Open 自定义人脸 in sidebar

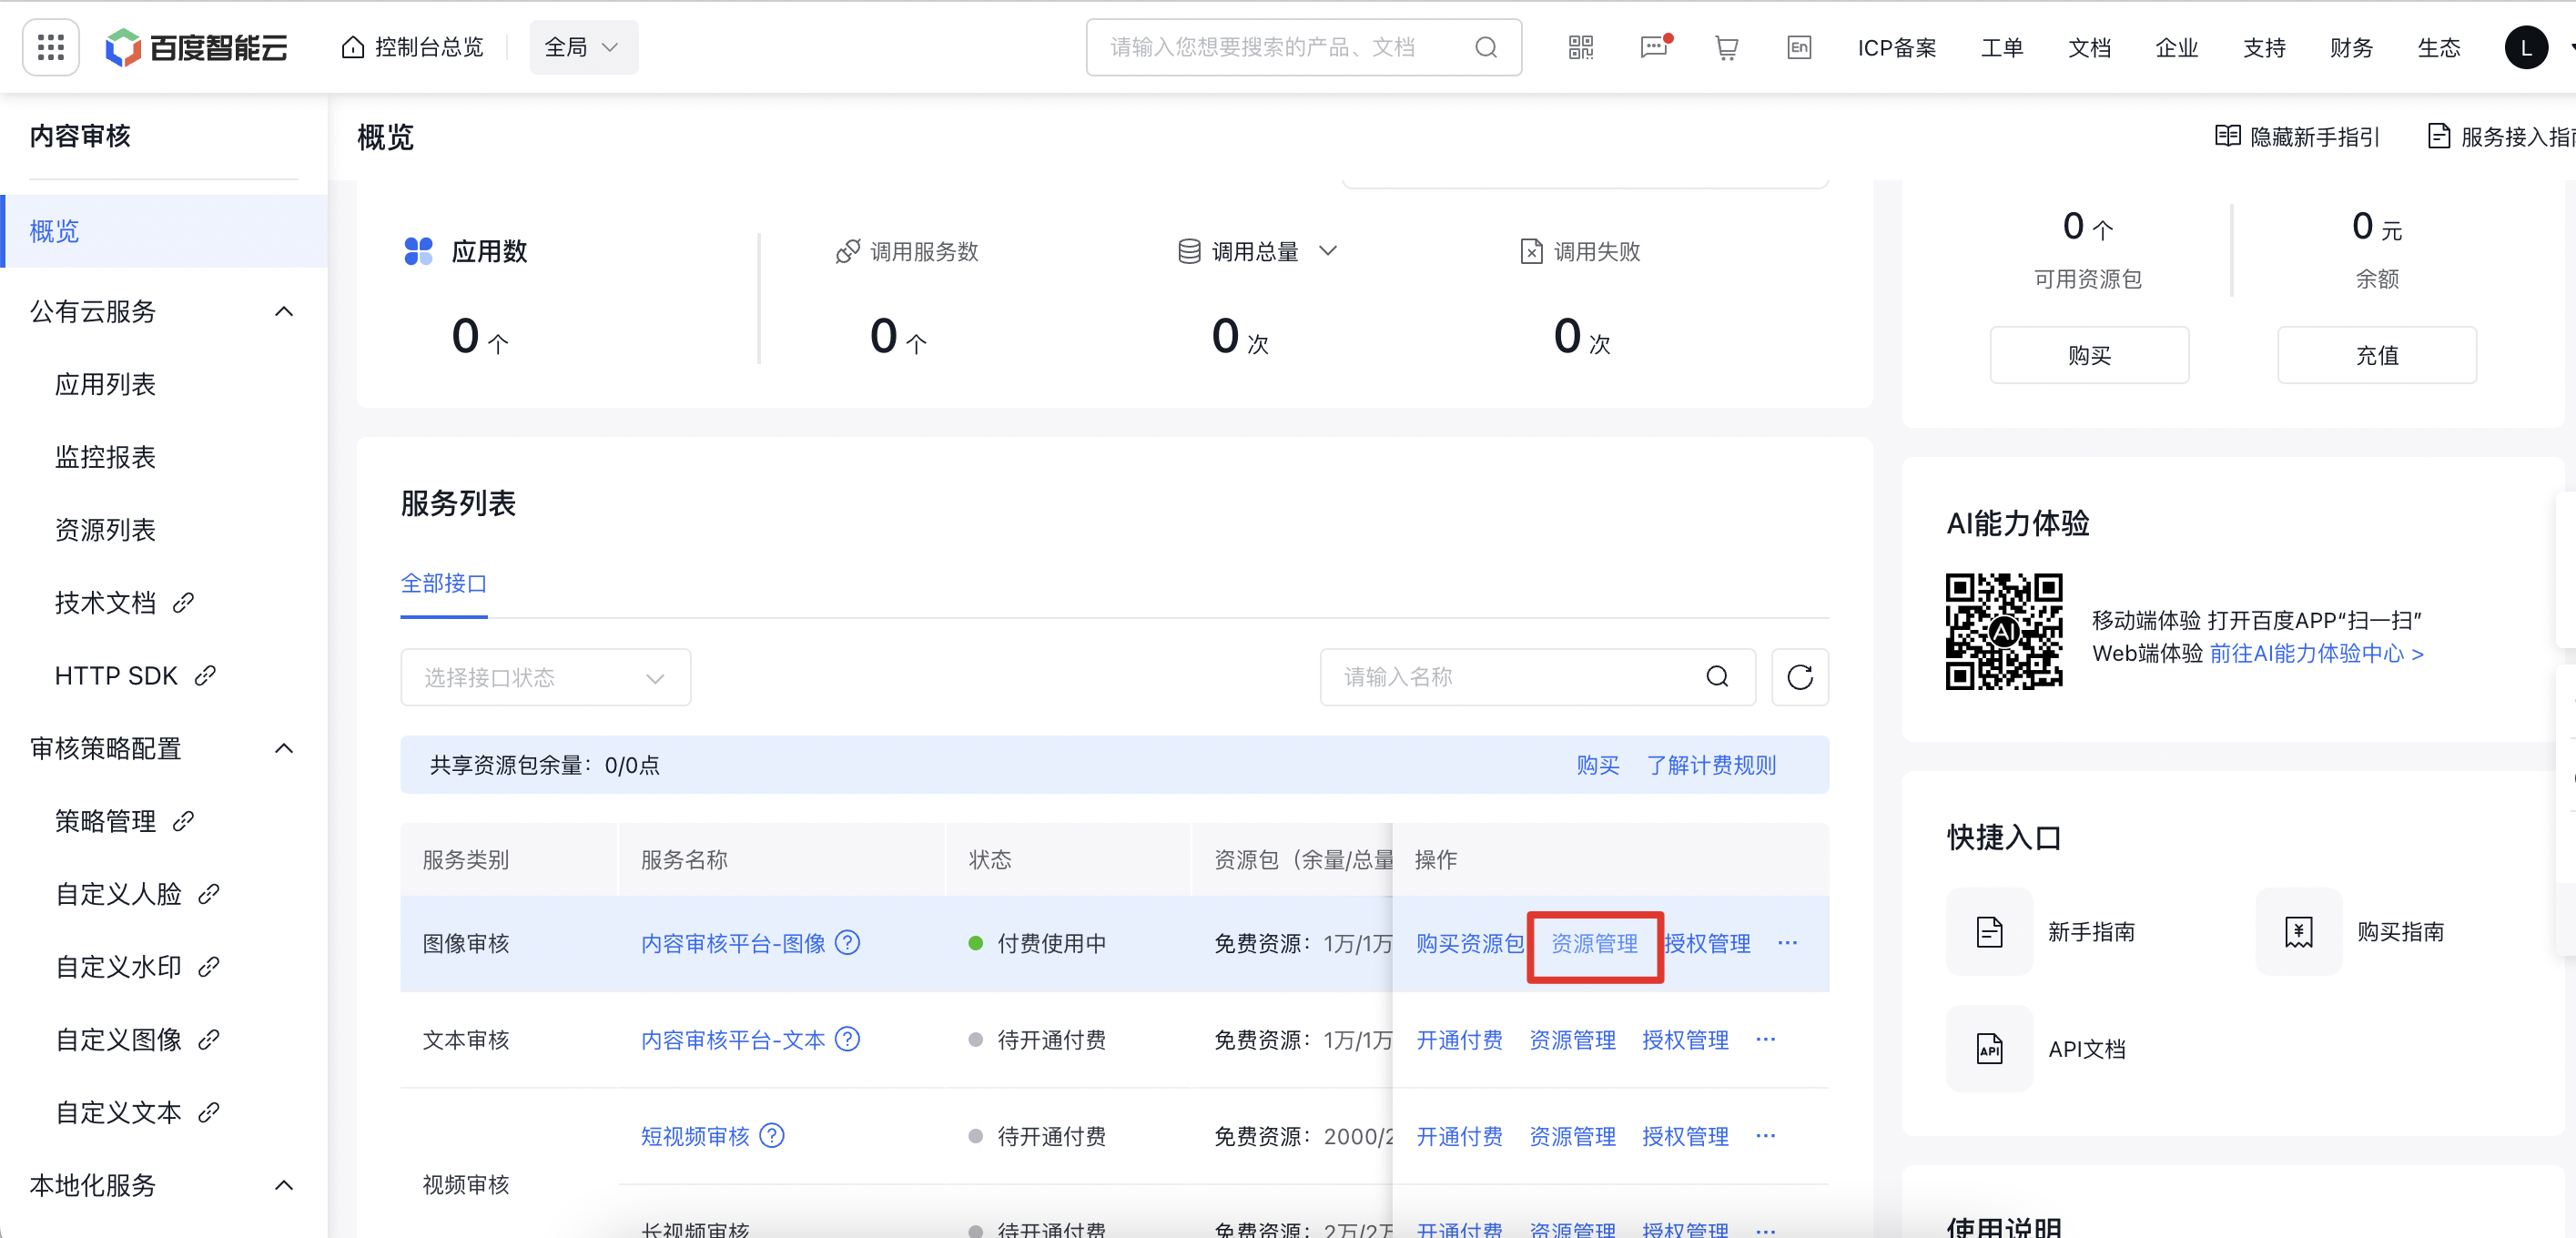(137, 894)
